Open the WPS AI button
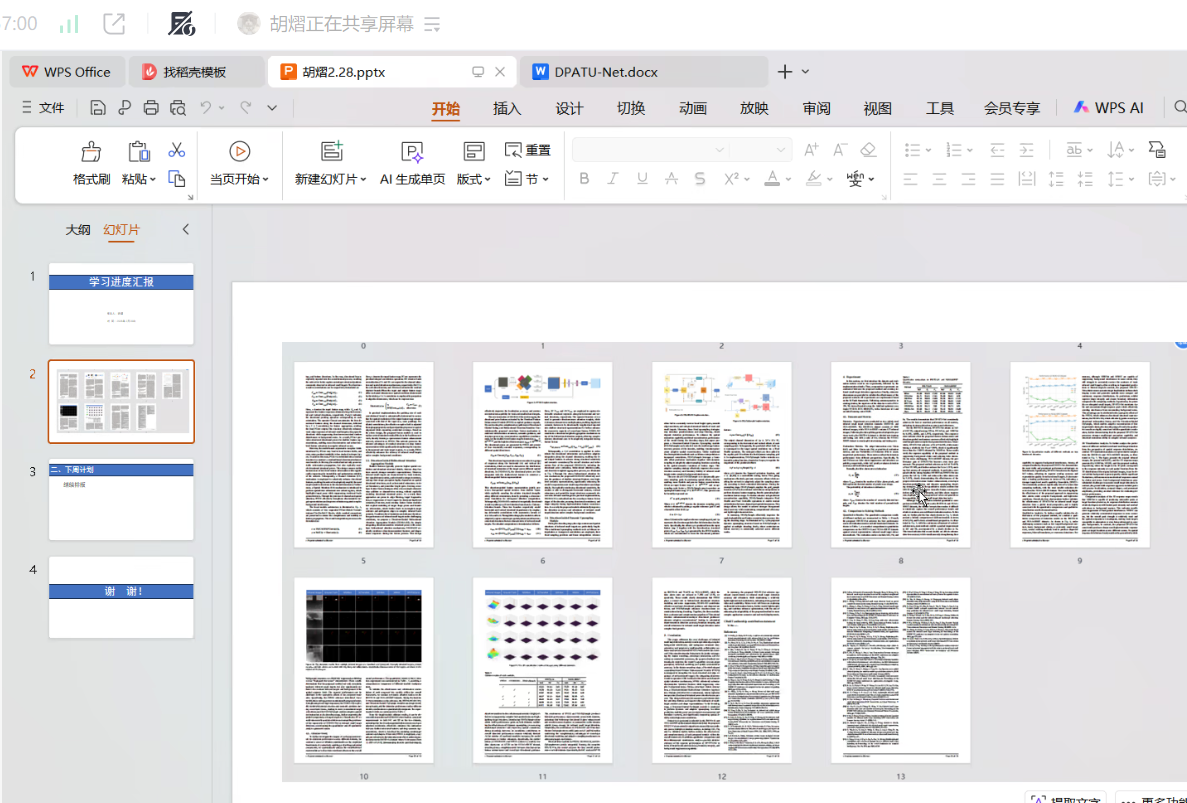 [1108, 108]
